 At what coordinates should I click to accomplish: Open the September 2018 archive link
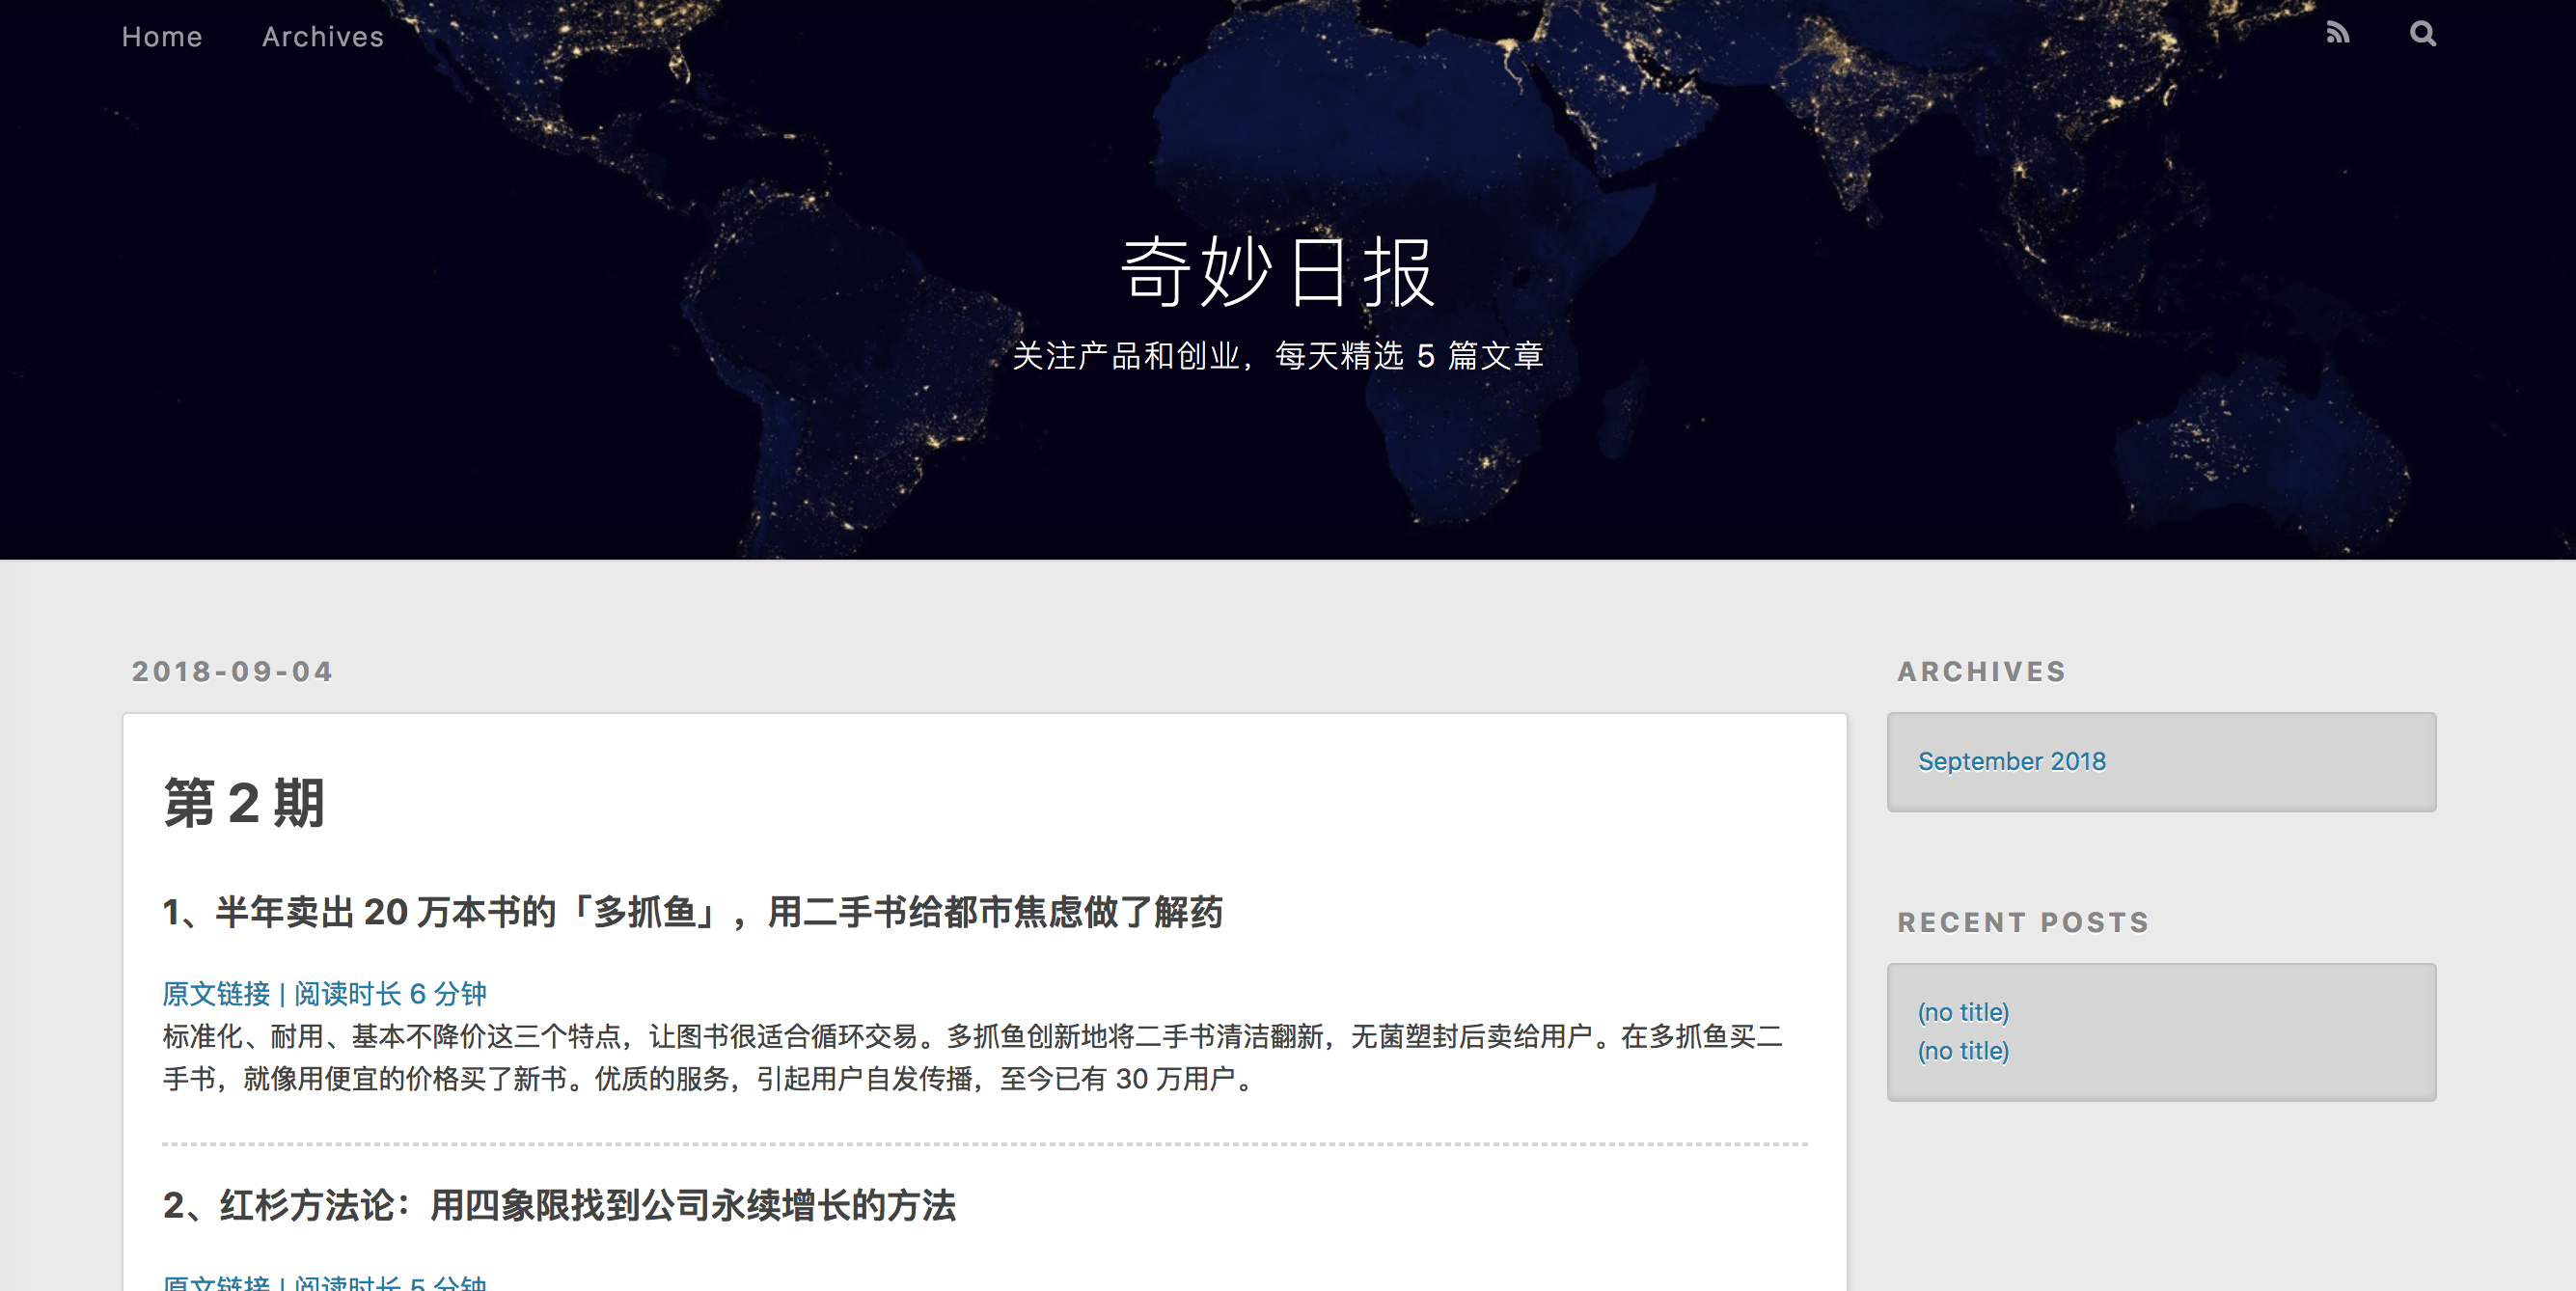tap(2011, 761)
